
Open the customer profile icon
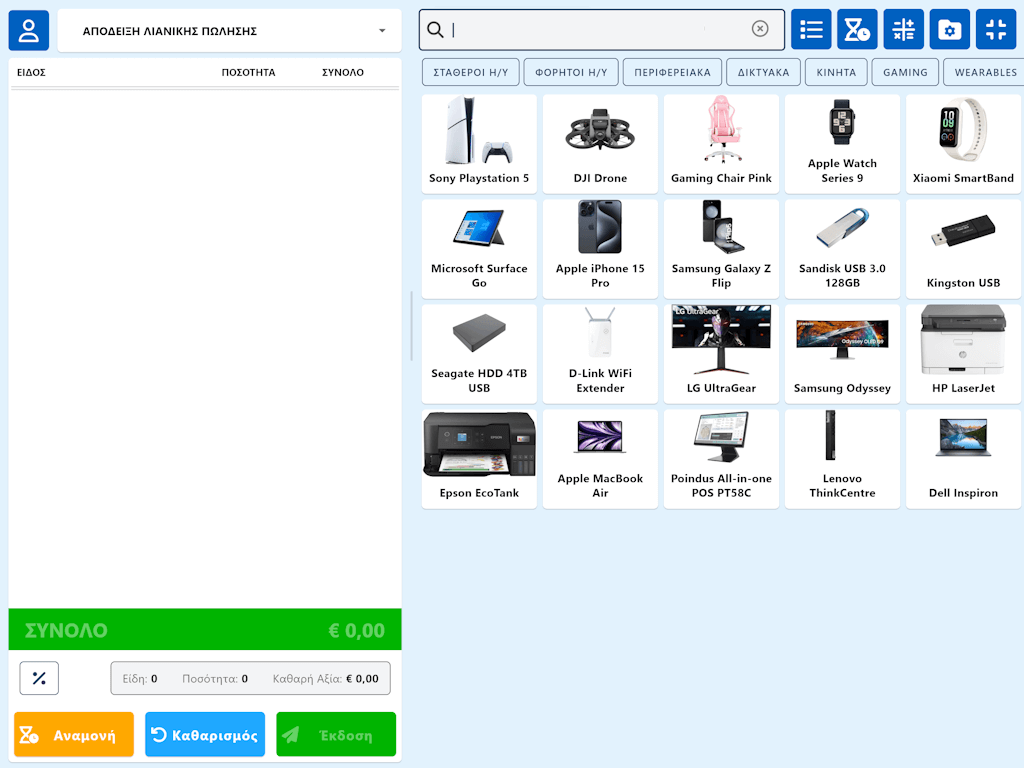tap(29, 31)
